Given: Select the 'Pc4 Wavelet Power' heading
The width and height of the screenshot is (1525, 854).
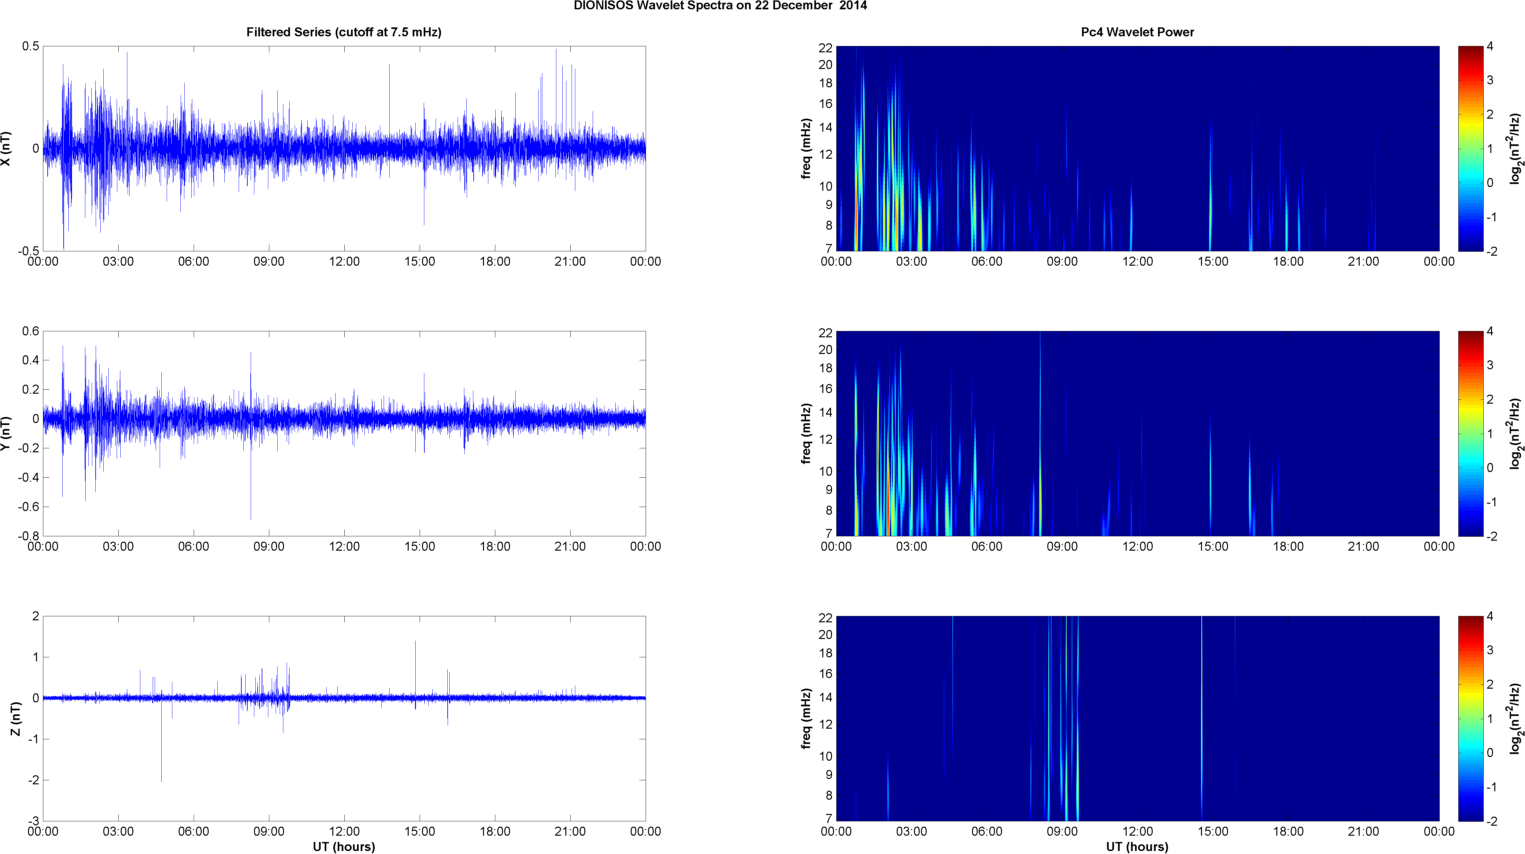Looking at the screenshot, I should coord(1137,32).
